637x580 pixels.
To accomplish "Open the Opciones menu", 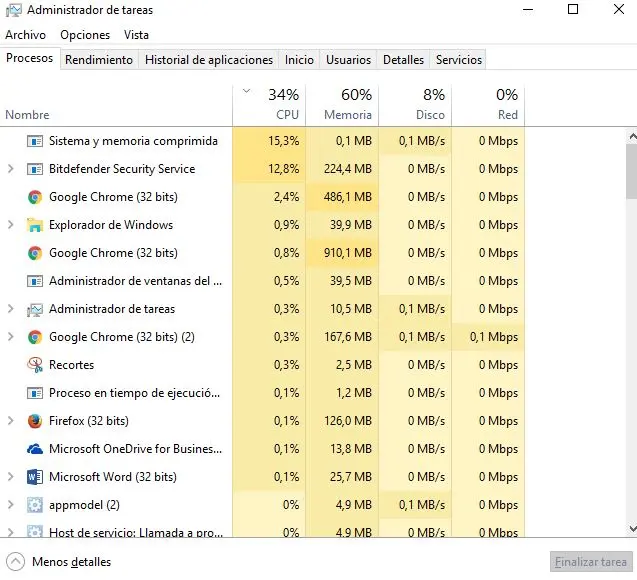I will pyautogui.click(x=85, y=35).
